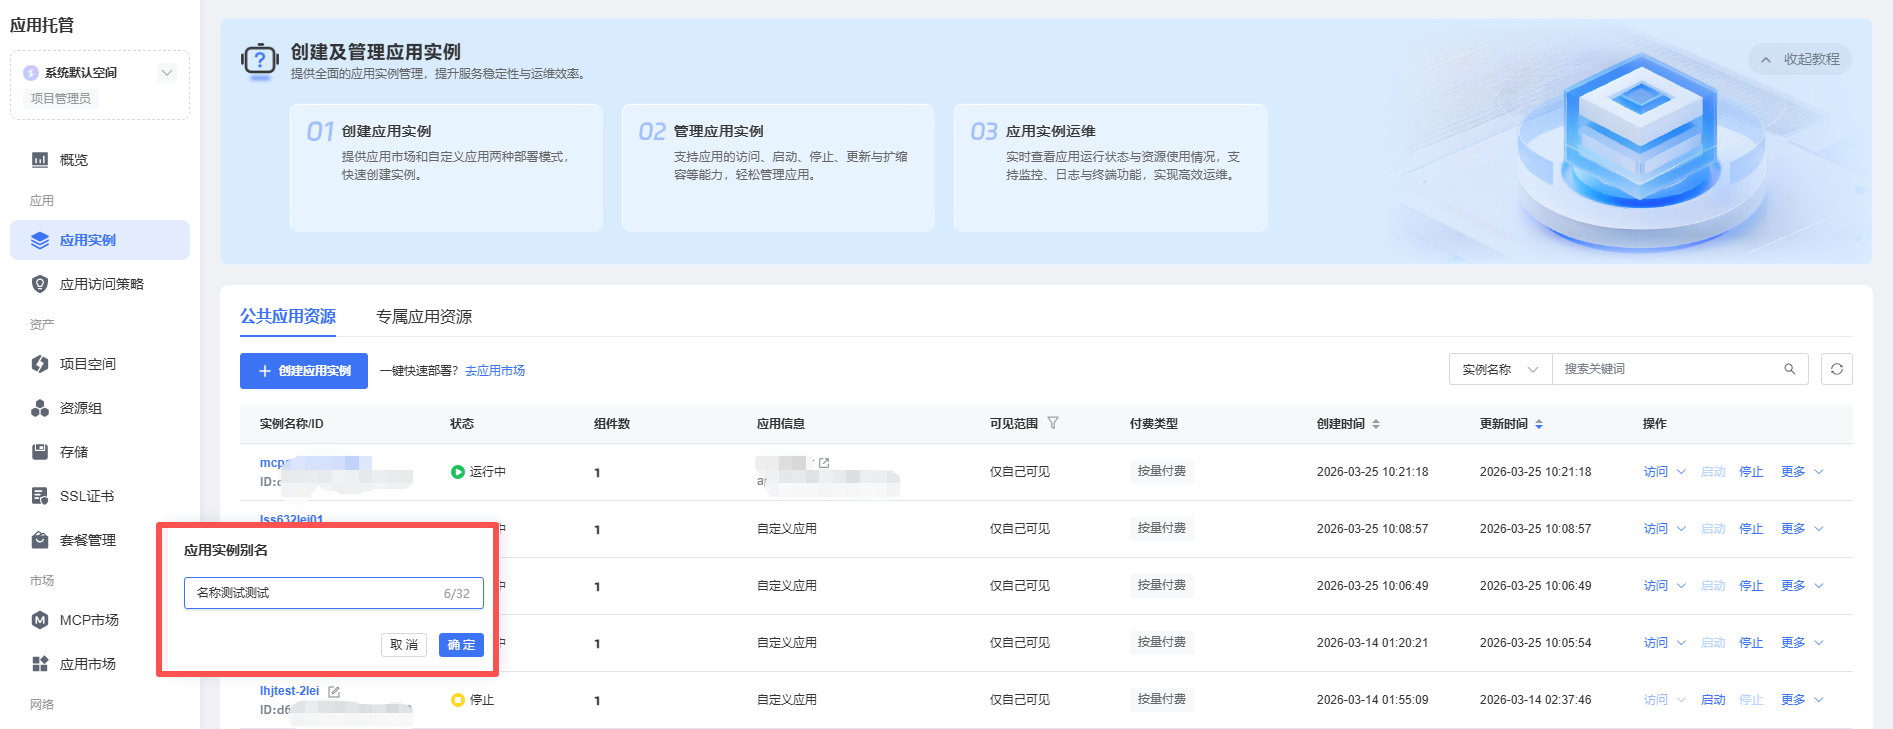Screen dimensions: 1893x729
Task: Sort the table by 更新时间
Action: [x=1539, y=424]
